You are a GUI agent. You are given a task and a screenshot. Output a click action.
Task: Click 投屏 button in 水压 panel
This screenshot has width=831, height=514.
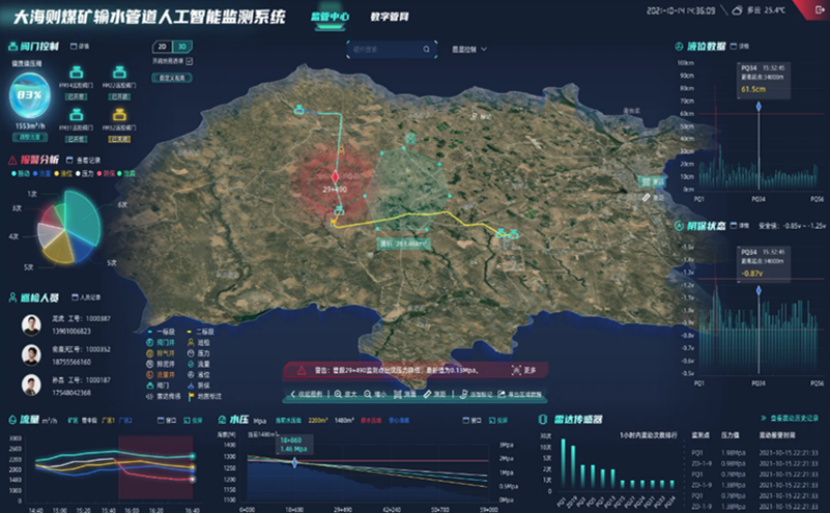(498, 420)
